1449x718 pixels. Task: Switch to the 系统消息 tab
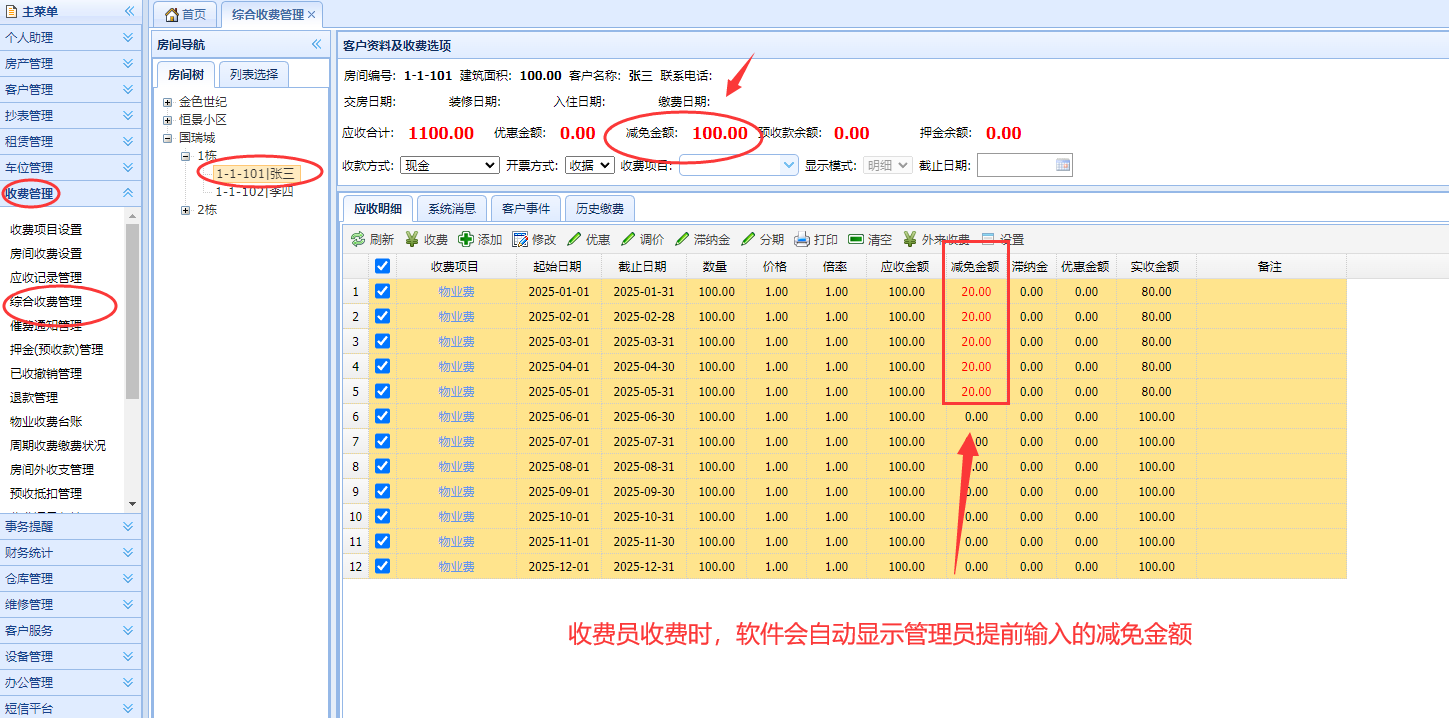[x=452, y=209]
